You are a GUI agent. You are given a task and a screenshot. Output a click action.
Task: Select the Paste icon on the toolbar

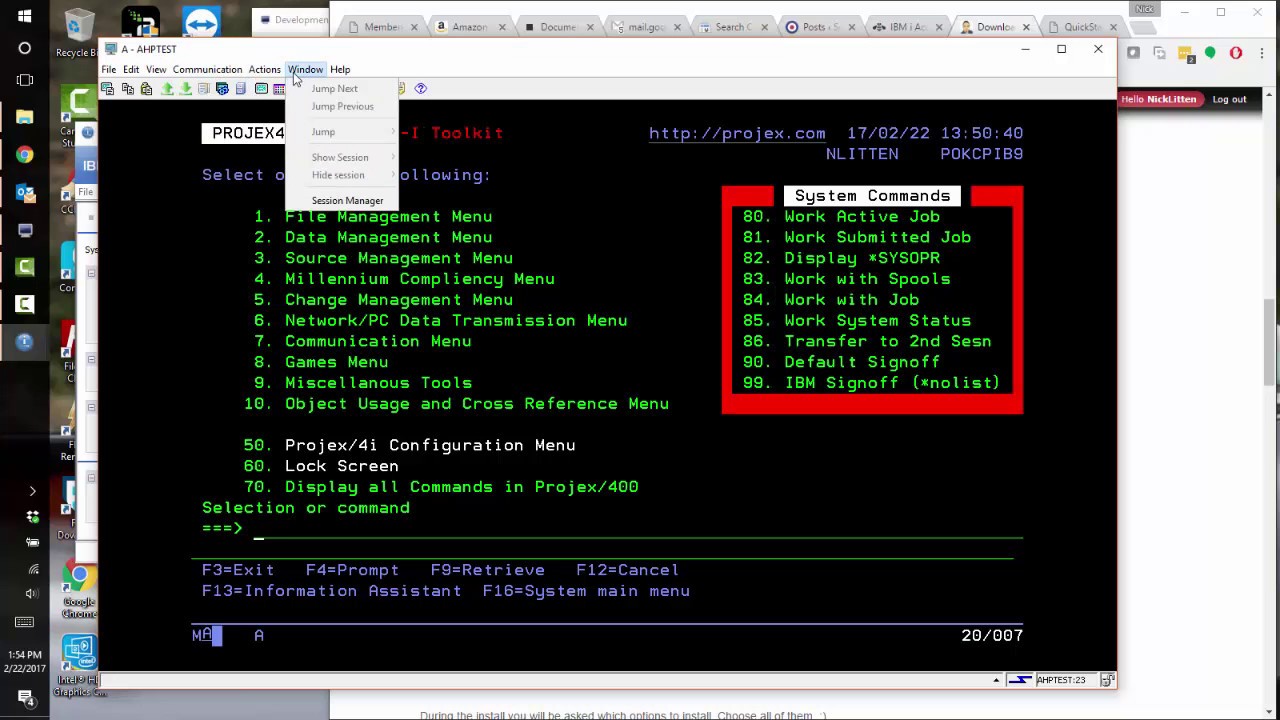pyautogui.click(x=145, y=89)
